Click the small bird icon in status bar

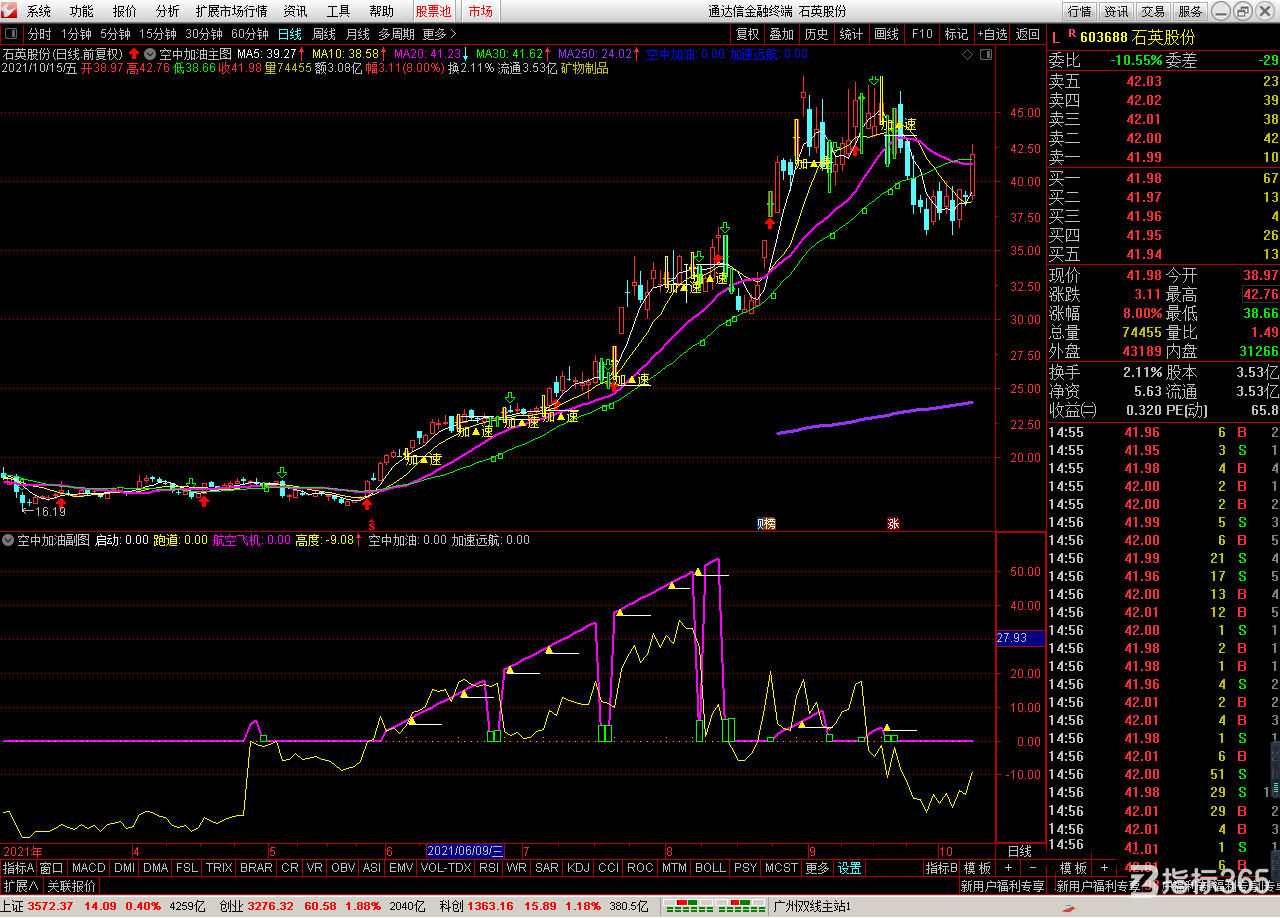click(1070, 907)
